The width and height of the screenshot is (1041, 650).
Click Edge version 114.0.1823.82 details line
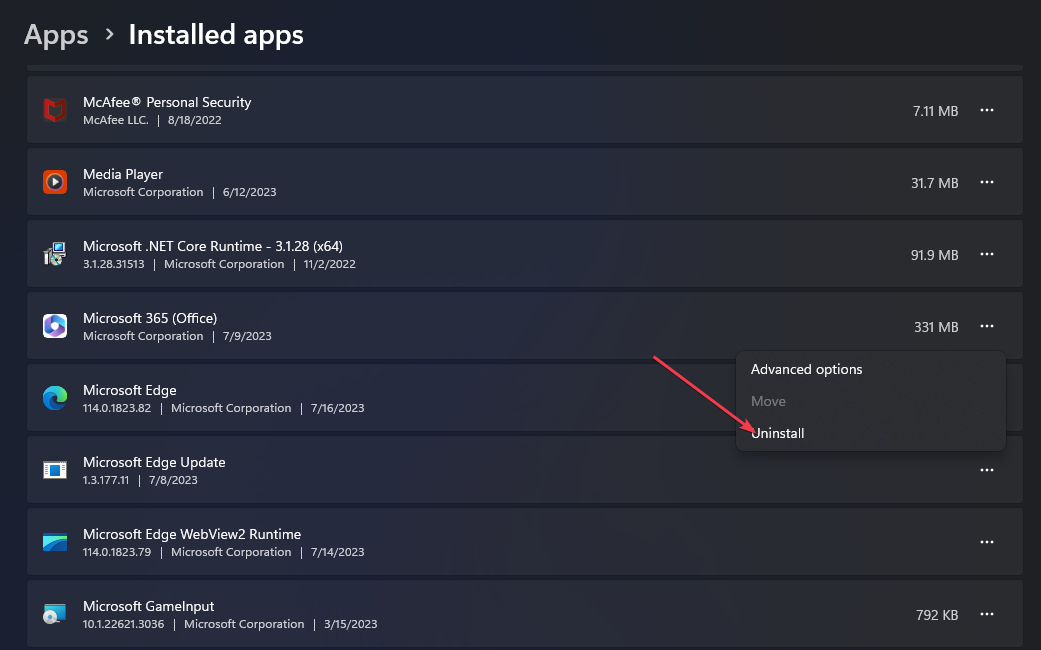coord(223,408)
